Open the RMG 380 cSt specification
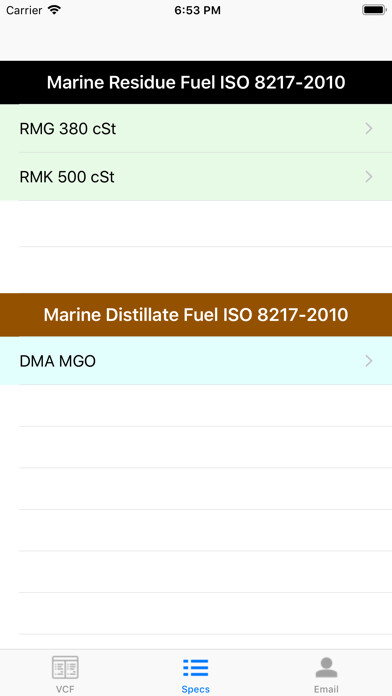 [196, 129]
